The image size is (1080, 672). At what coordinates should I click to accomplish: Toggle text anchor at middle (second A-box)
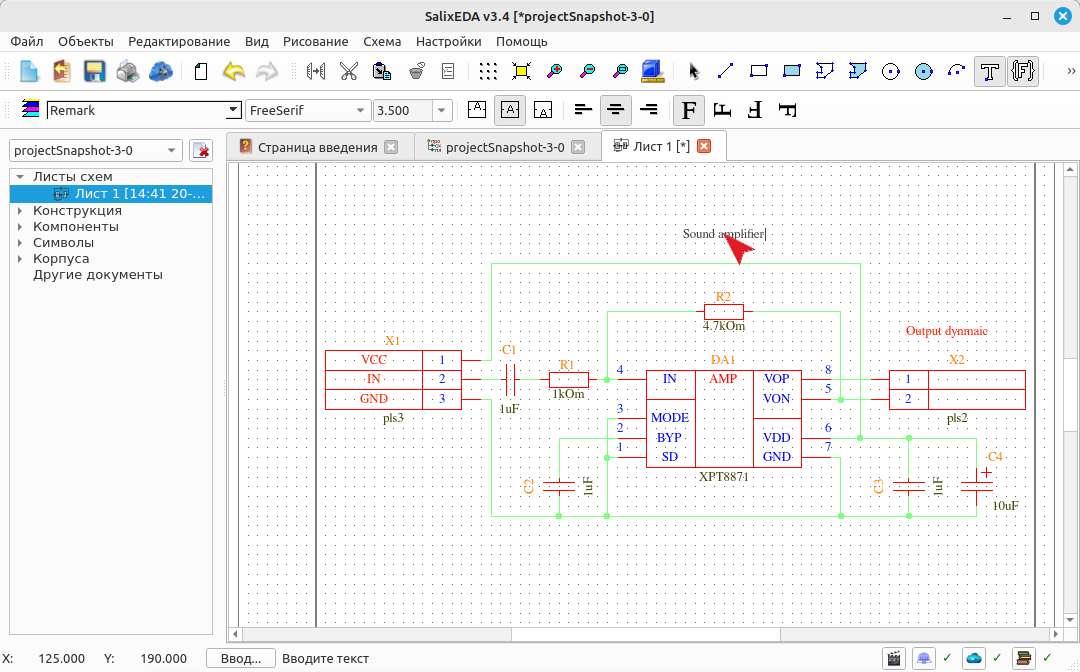click(x=510, y=109)
